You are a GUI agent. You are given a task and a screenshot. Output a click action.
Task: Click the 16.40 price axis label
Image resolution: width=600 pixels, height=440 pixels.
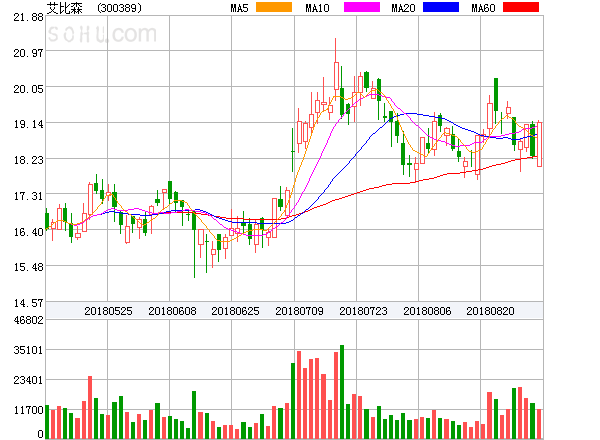tap(28, 232)
